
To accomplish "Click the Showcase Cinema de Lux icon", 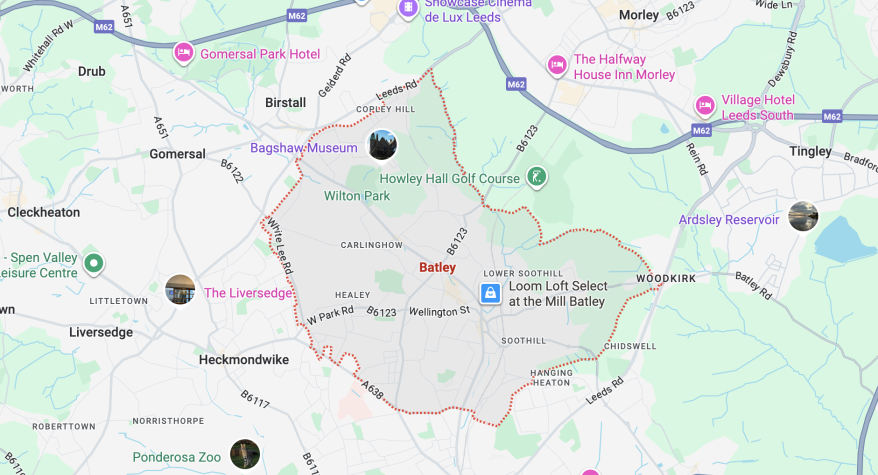I will 408,8.
